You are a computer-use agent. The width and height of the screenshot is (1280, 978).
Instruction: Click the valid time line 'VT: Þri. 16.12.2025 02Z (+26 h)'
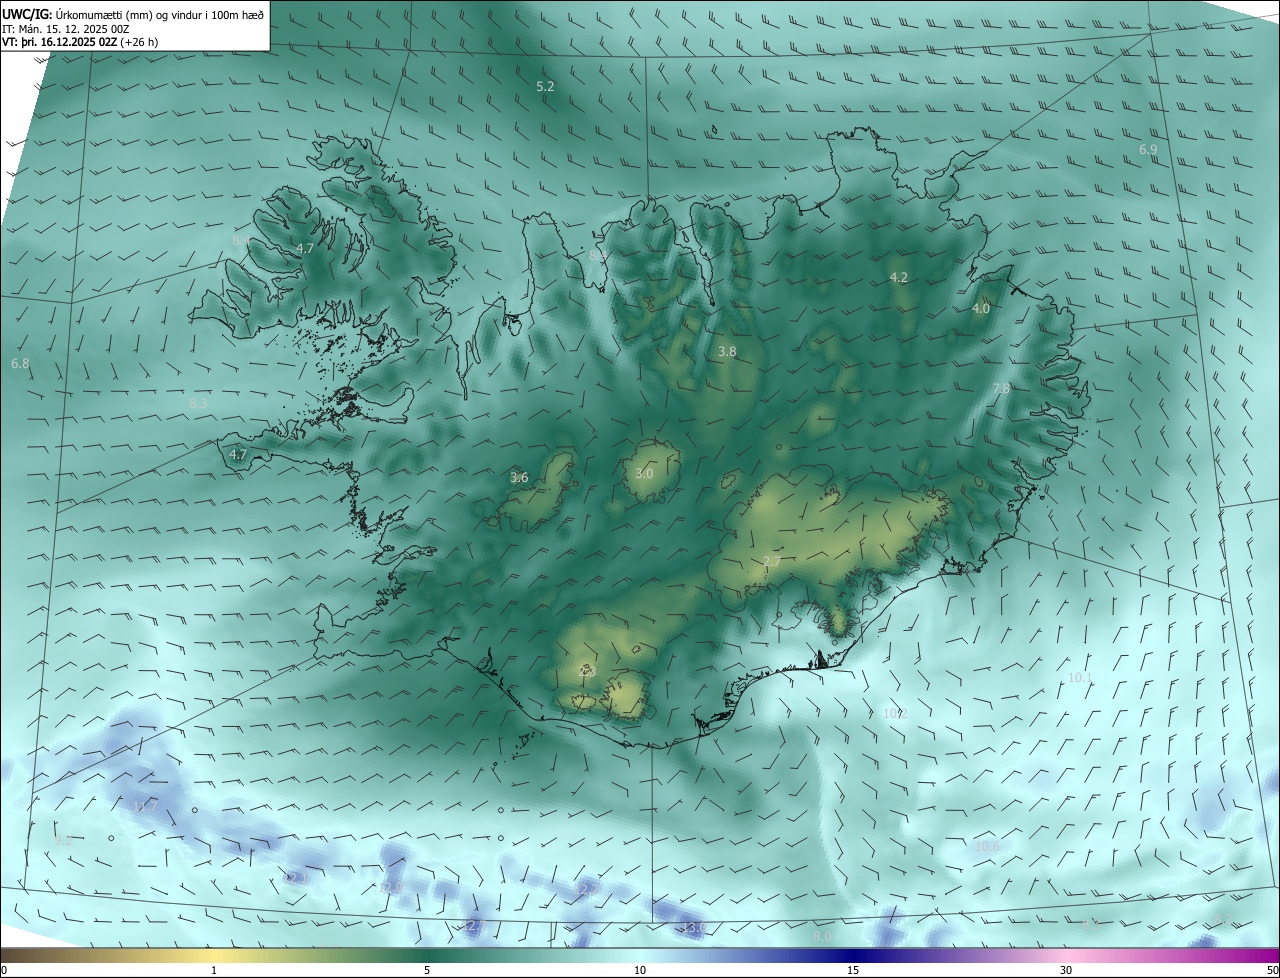80,42
